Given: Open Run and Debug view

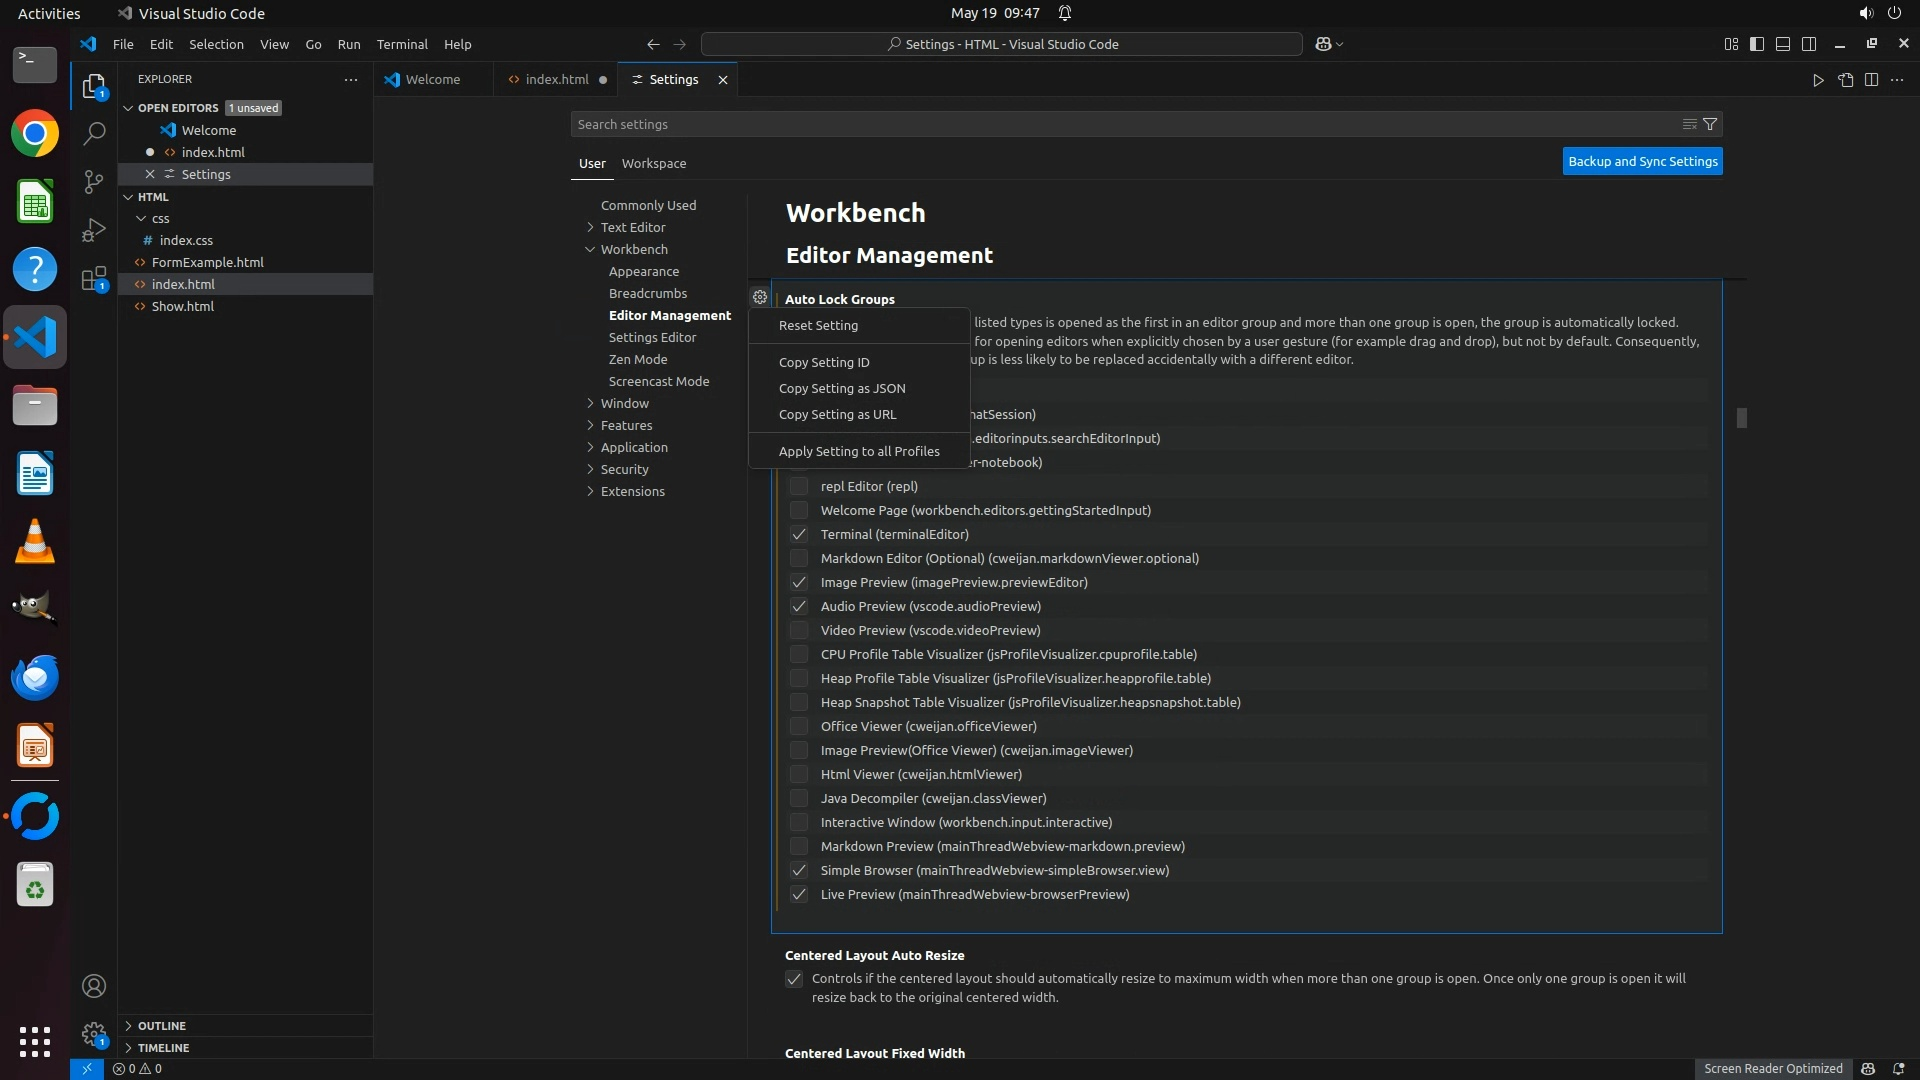Looking at the screenshot, I should (x=94, y=230).
